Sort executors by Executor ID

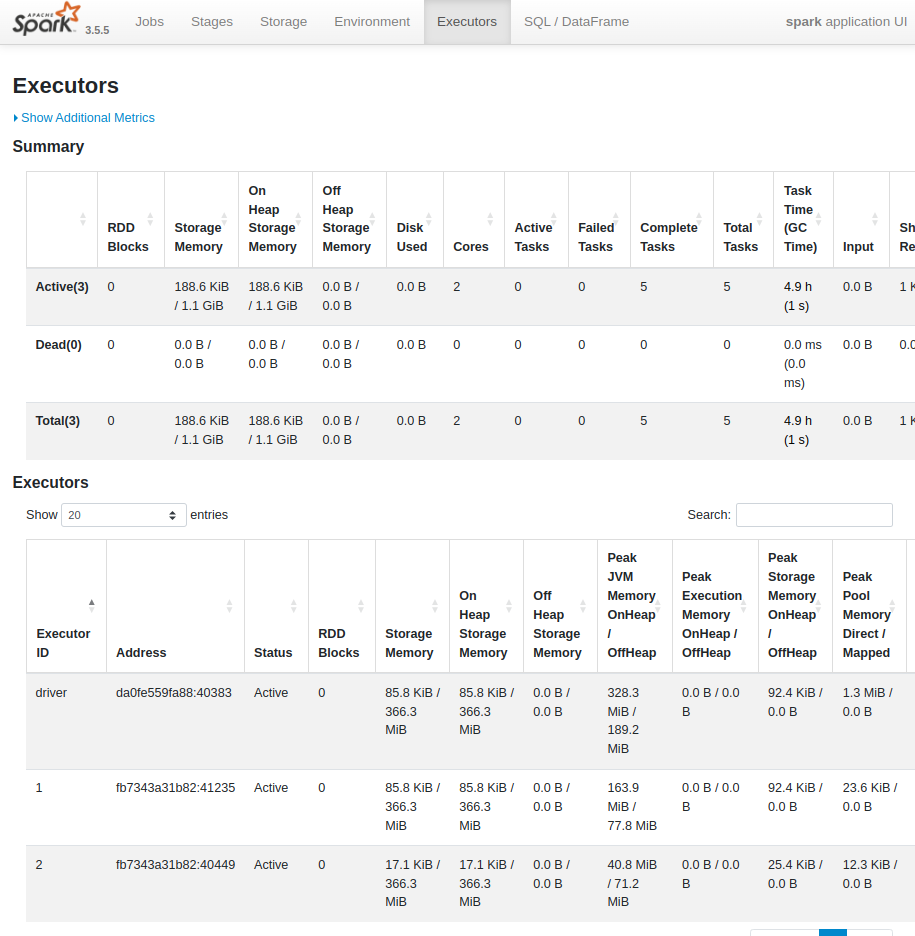pos(66,606)
